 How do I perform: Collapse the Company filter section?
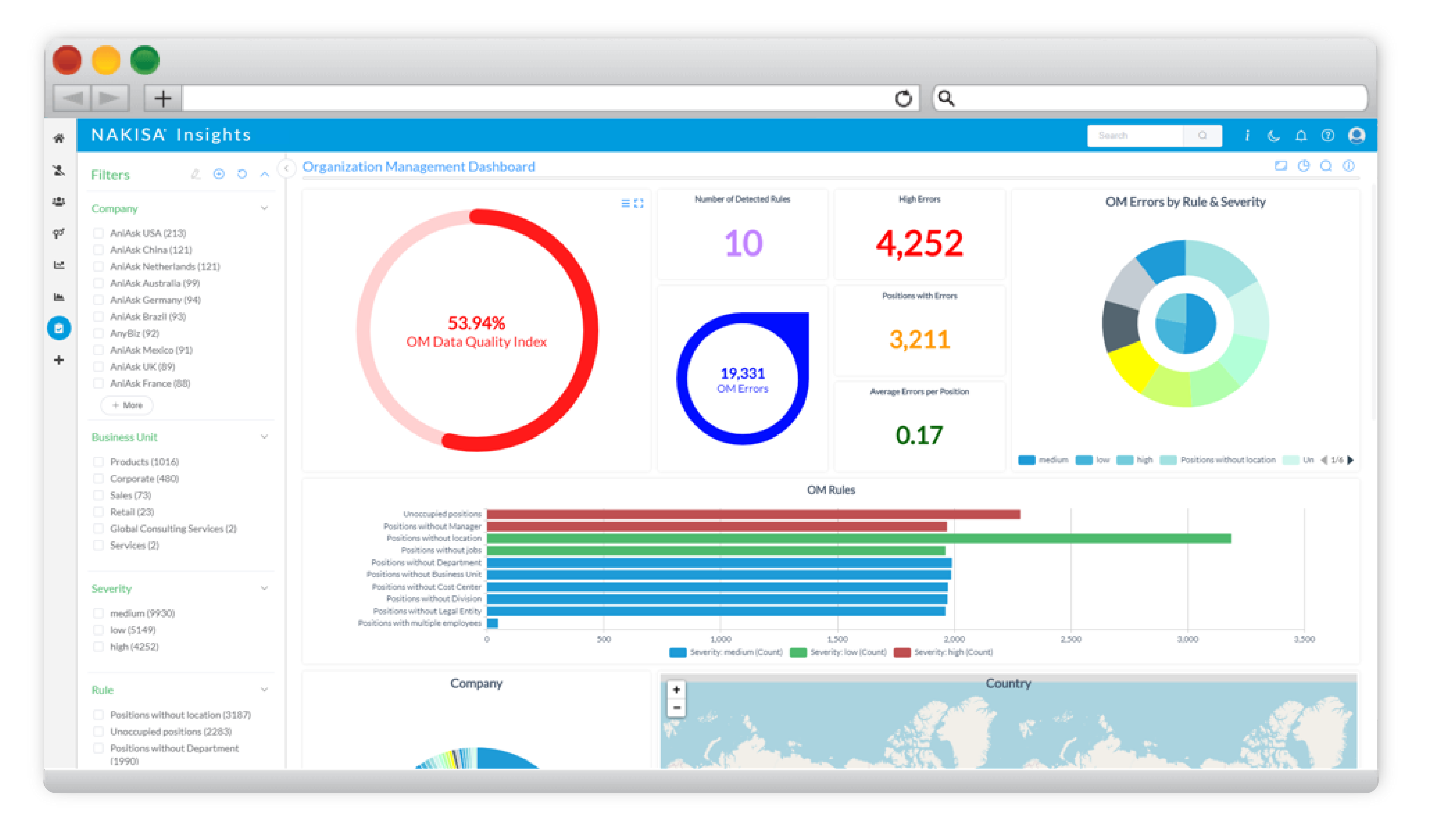[265, 209]
